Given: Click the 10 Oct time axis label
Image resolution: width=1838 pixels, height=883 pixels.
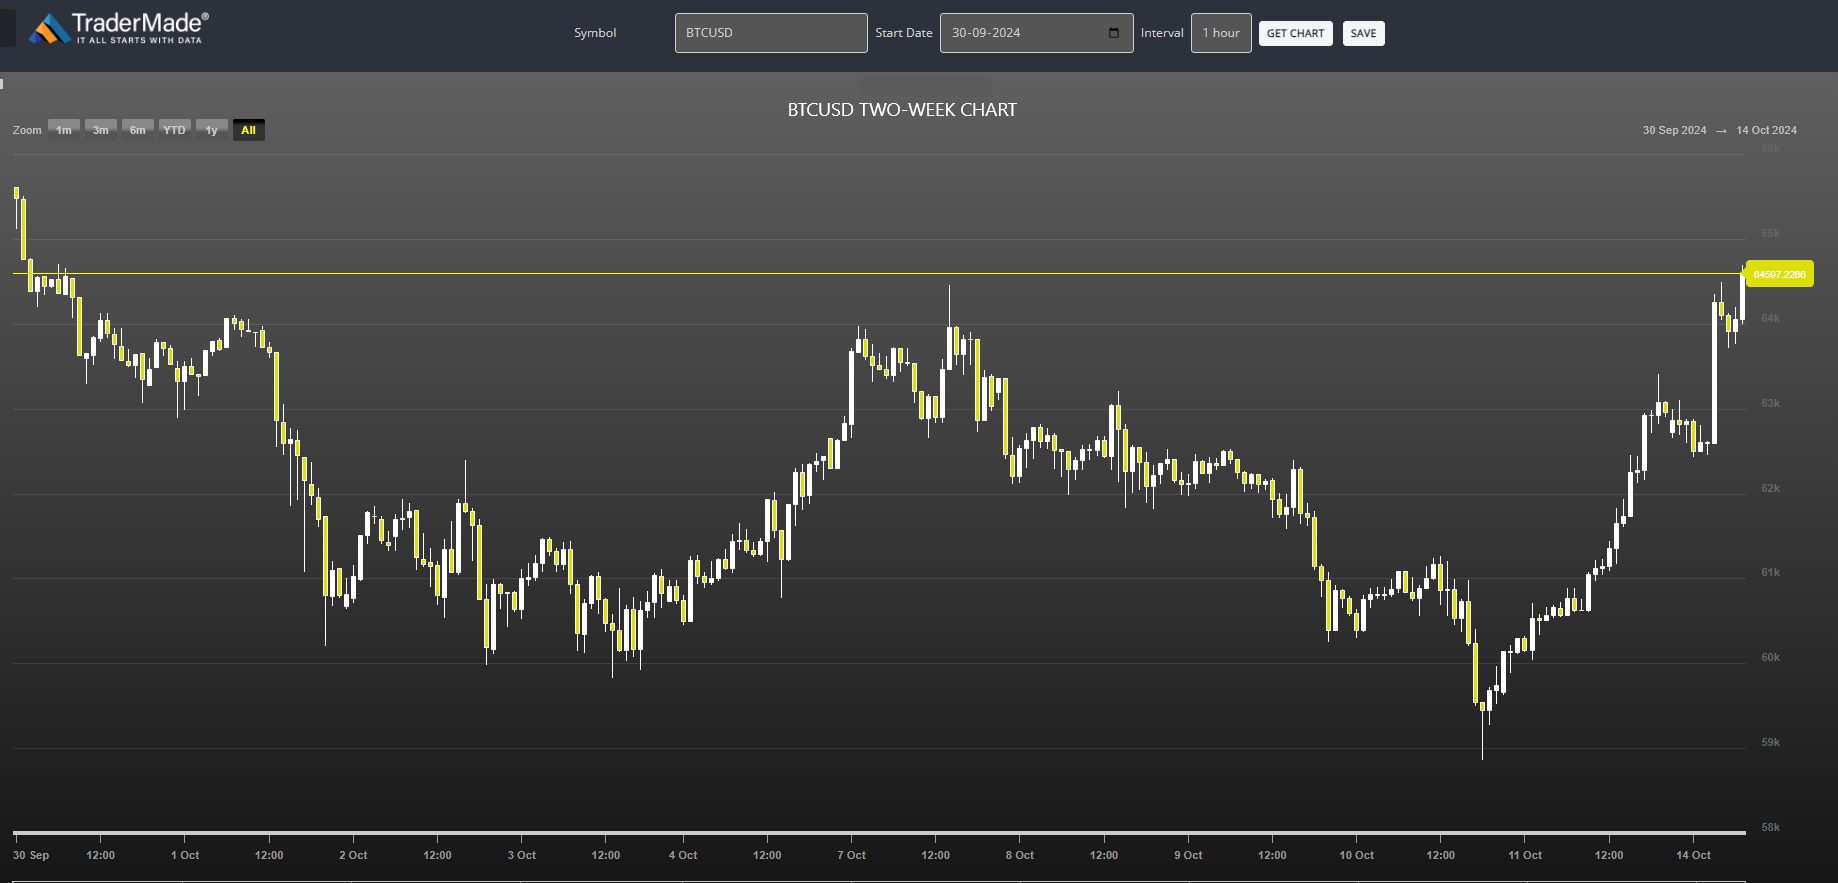Looking at the screenshot, I should pos(1357,855).
